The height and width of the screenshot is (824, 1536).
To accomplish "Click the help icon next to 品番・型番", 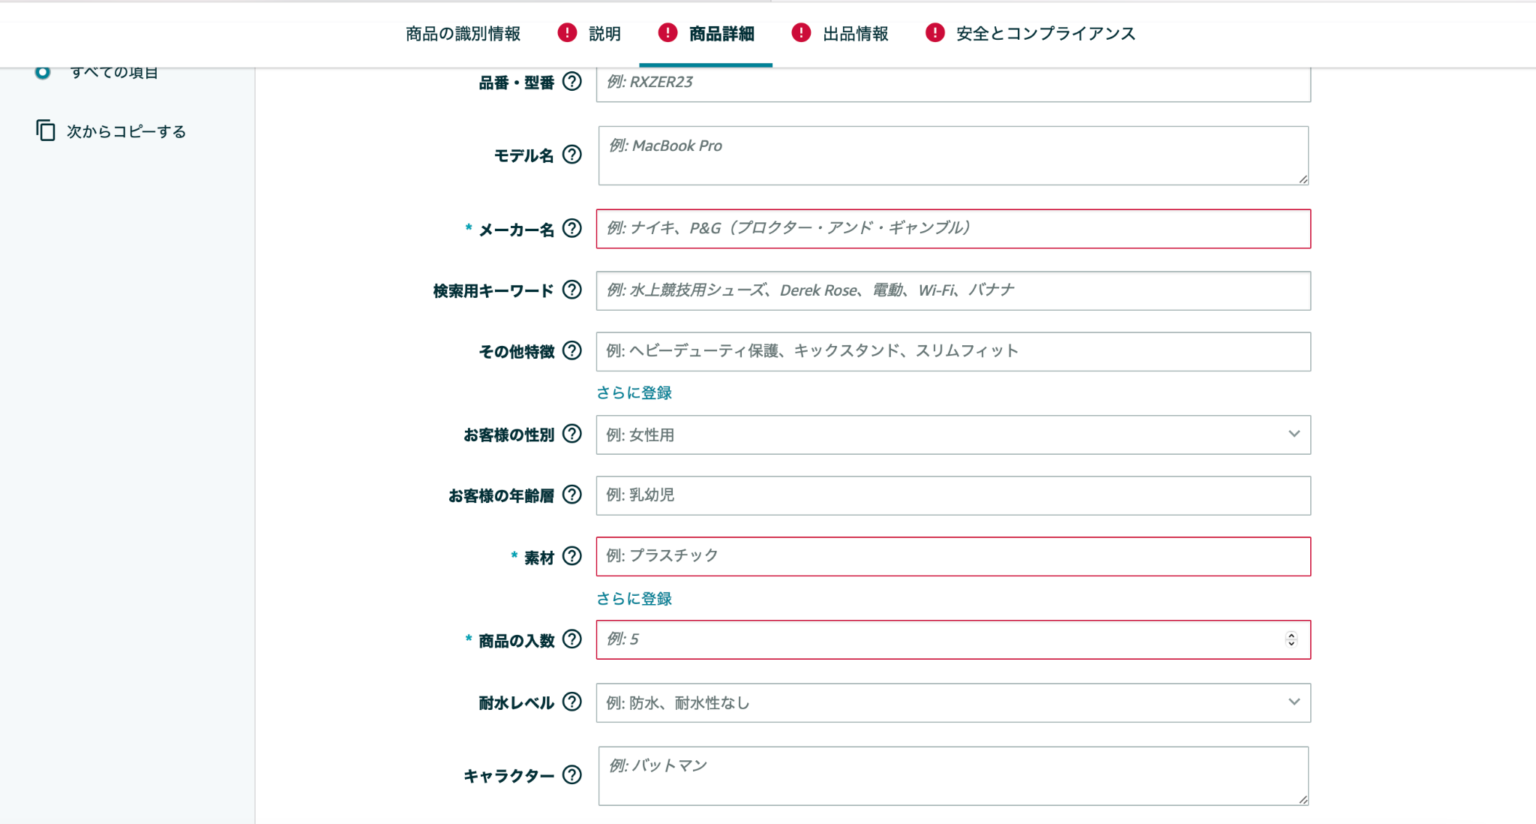I will coord(570,83).
